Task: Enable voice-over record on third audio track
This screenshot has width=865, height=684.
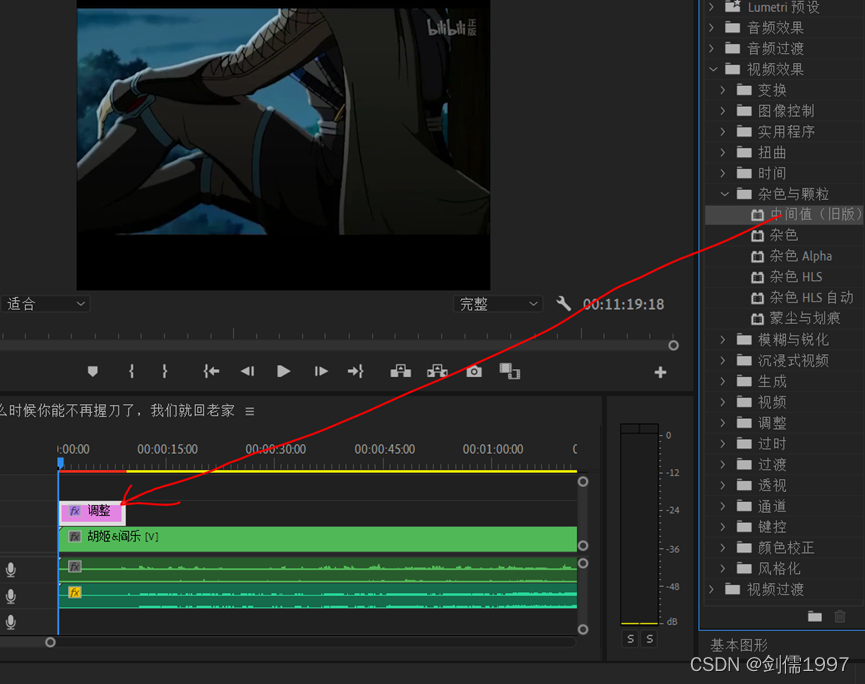Action: (x=10, y=622)
